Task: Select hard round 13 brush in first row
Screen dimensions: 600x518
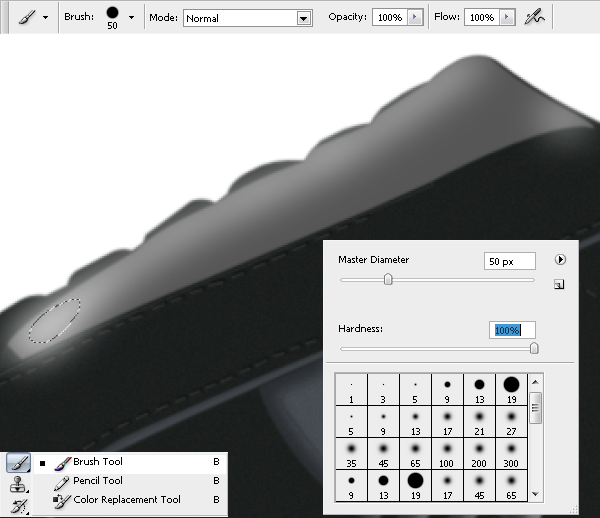Action: coord(479,390)
